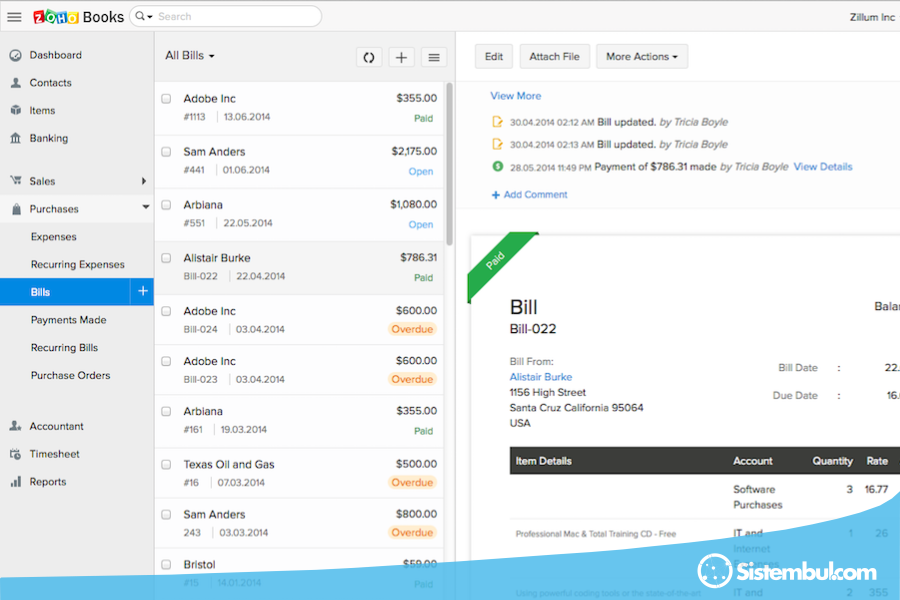The width and height of the screenshot is (900, 600).
Task: Select checkbox for Alistair Burke Bill-022
Action: 166,258
